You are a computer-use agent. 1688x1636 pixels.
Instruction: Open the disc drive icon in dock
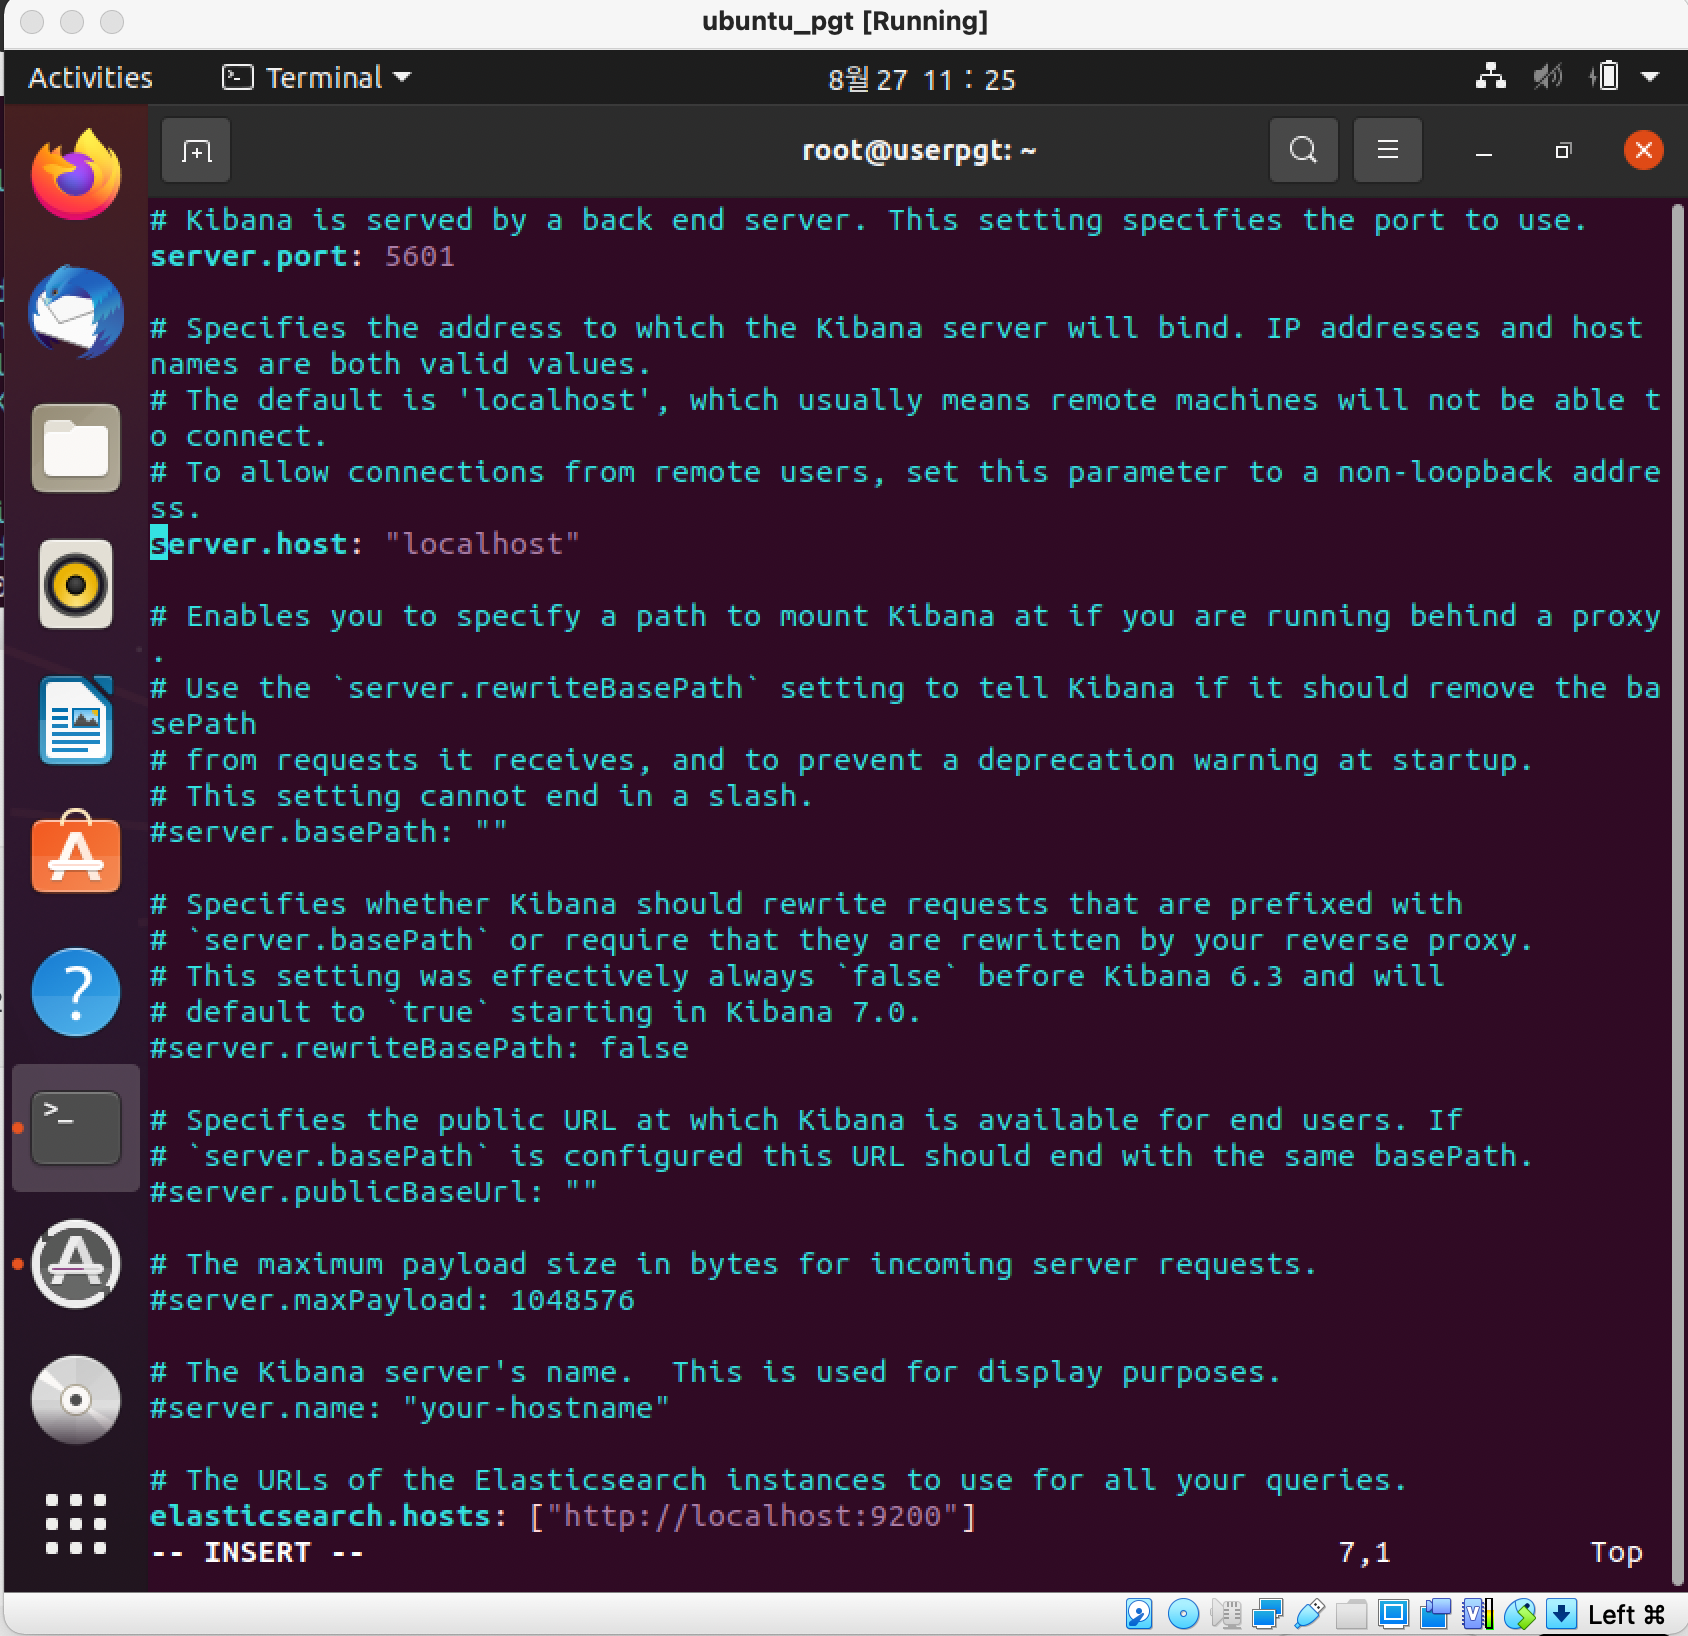(x=76, y=1400)
